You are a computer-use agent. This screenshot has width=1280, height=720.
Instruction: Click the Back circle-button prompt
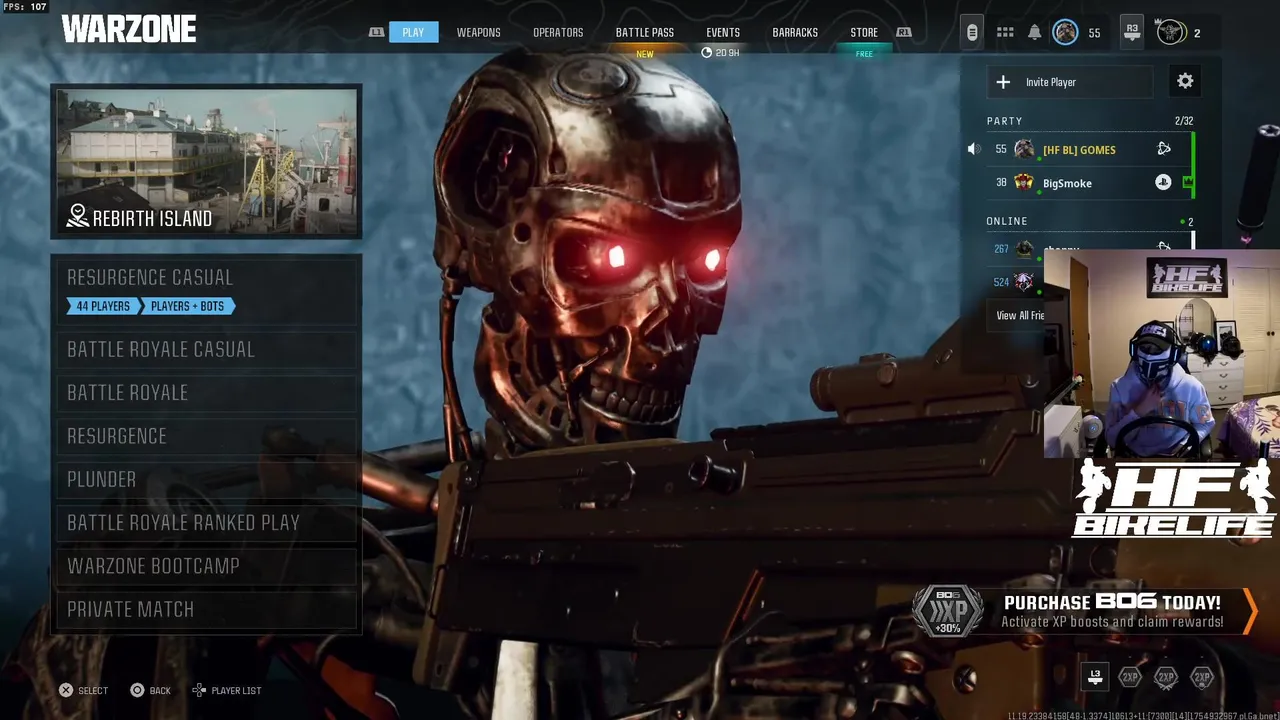point(150,690)
